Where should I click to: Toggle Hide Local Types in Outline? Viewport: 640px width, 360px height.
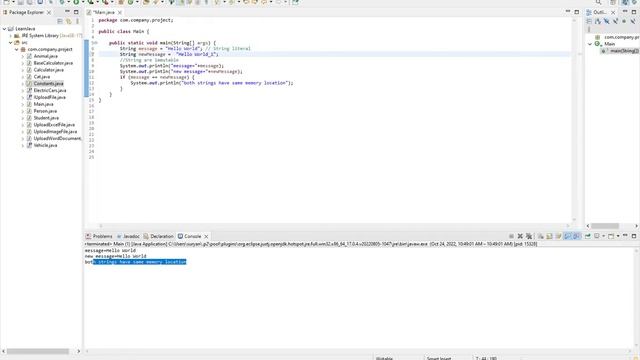tap(633, 21)
